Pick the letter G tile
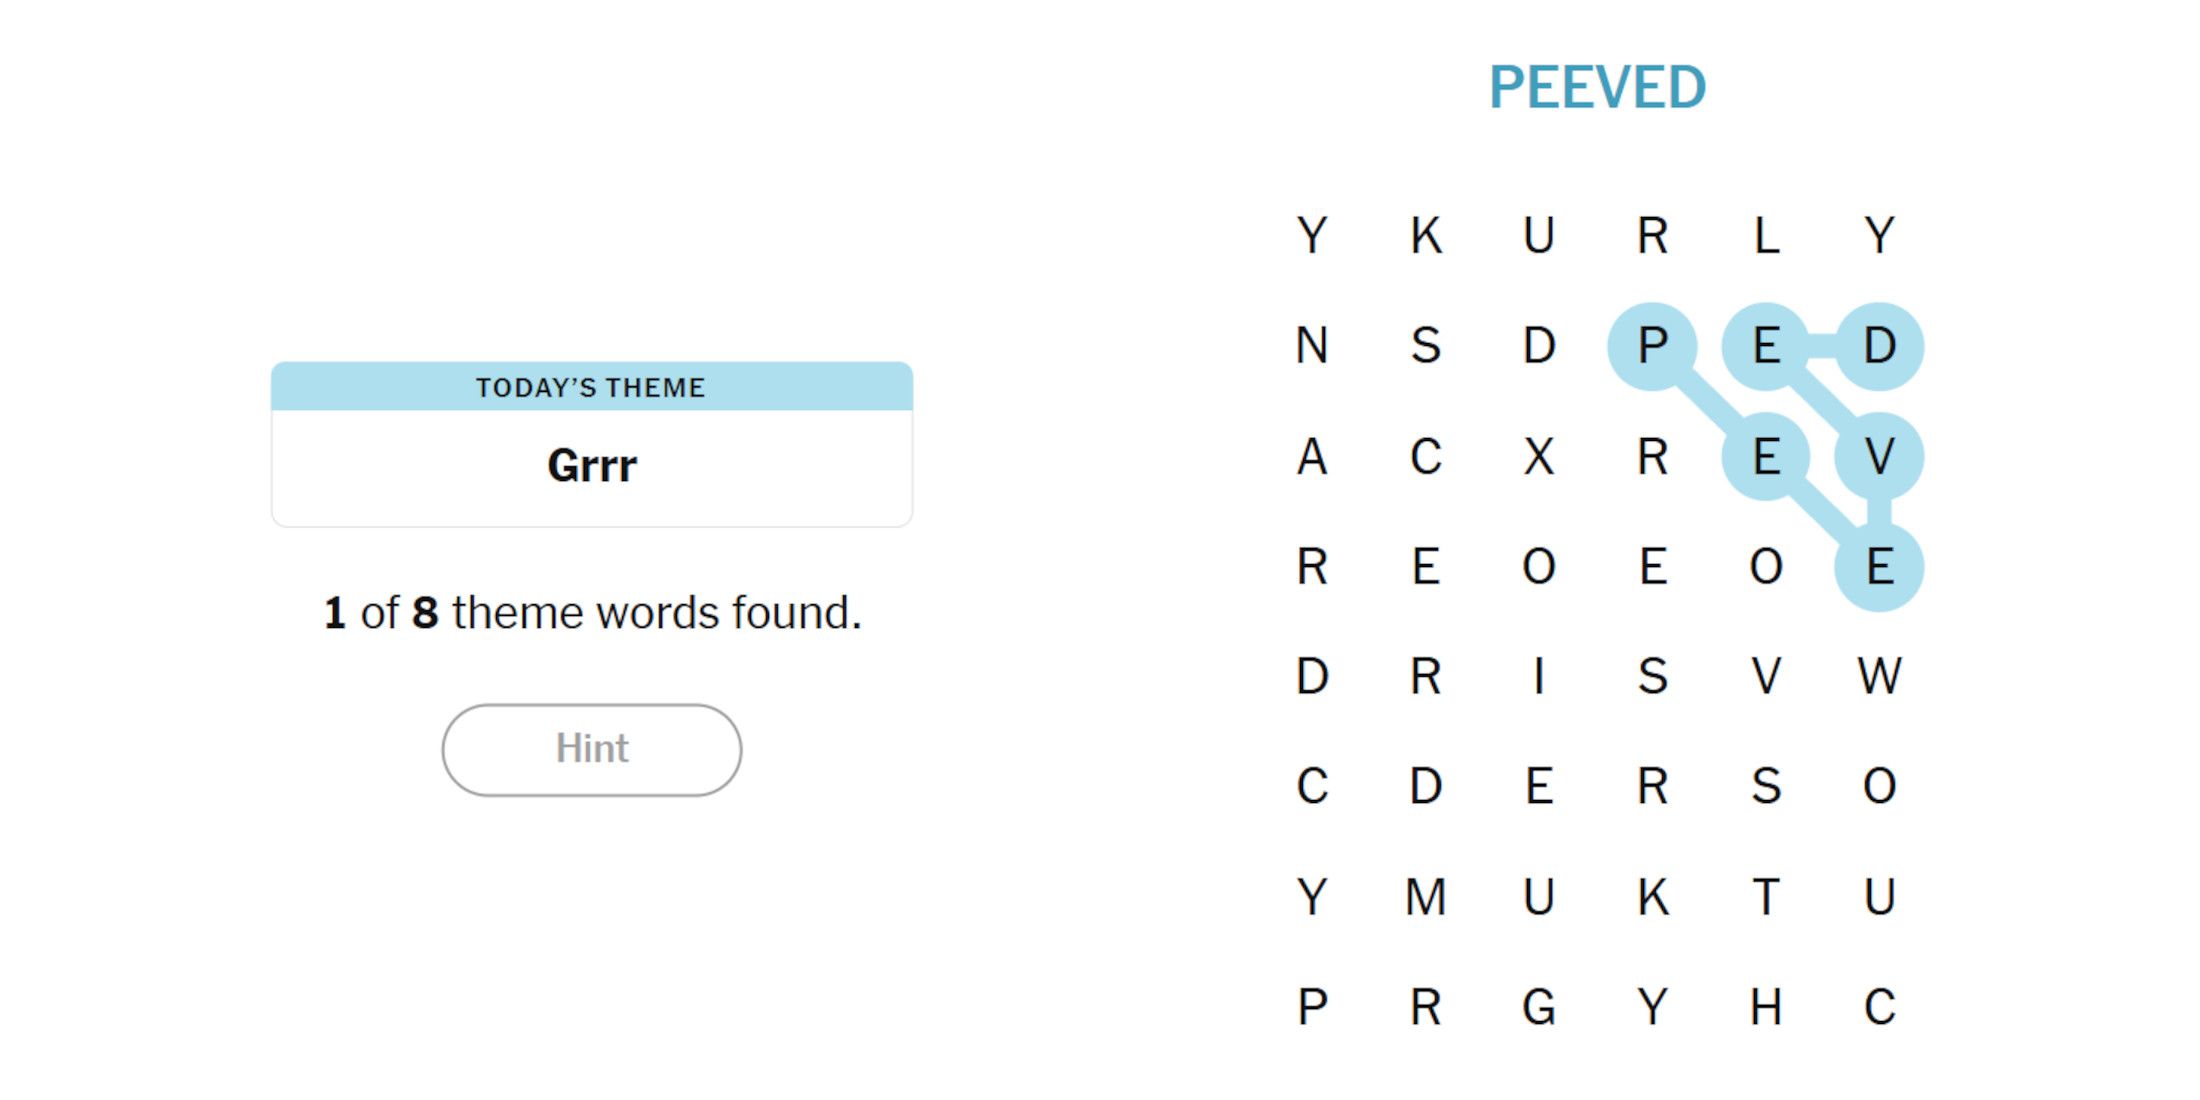This screenshot has width=2200, height=1100. click(1539, 1006)
